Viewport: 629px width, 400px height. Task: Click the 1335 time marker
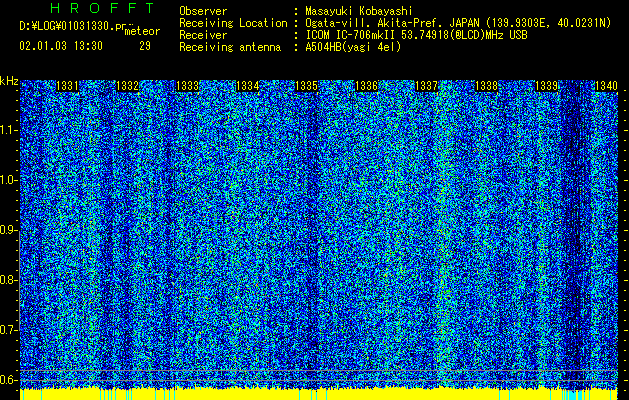click(306, 86)
